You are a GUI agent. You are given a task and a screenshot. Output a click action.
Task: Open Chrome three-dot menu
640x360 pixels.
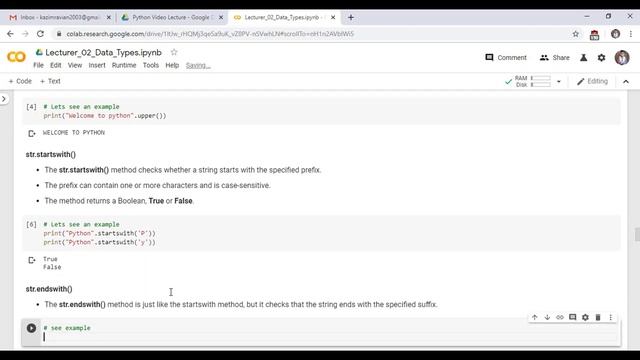tap(631, 34)
